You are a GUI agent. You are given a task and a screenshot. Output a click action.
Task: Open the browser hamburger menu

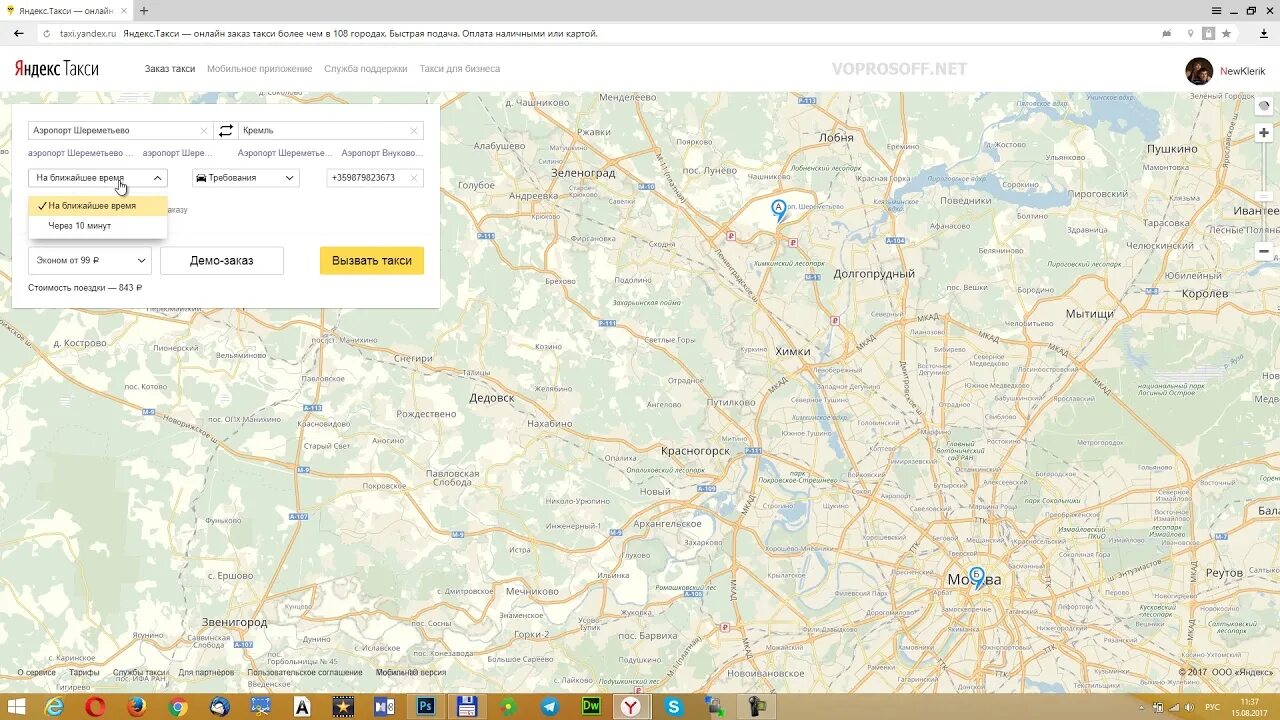1216,10
